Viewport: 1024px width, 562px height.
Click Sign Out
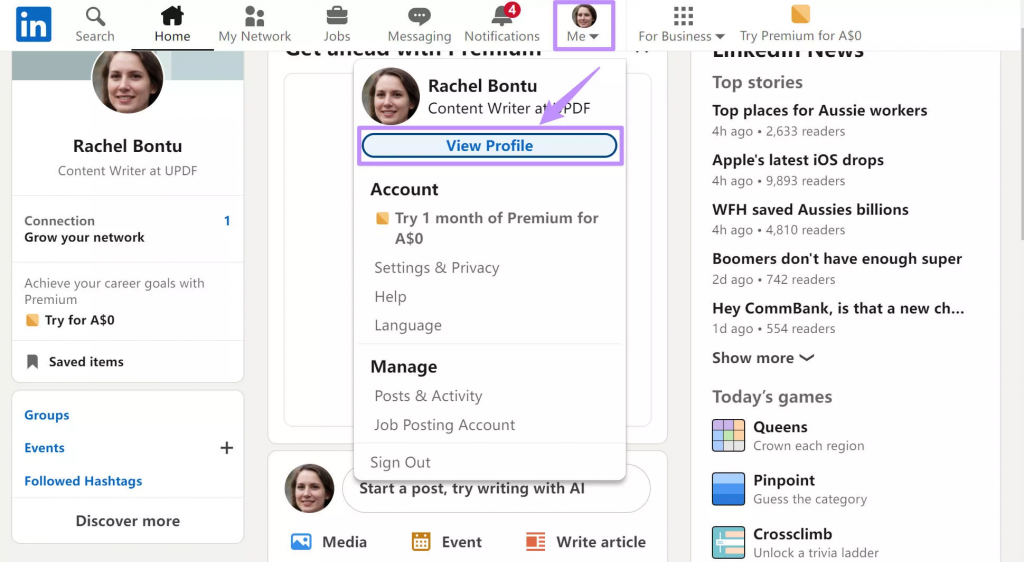coord(400,462)
